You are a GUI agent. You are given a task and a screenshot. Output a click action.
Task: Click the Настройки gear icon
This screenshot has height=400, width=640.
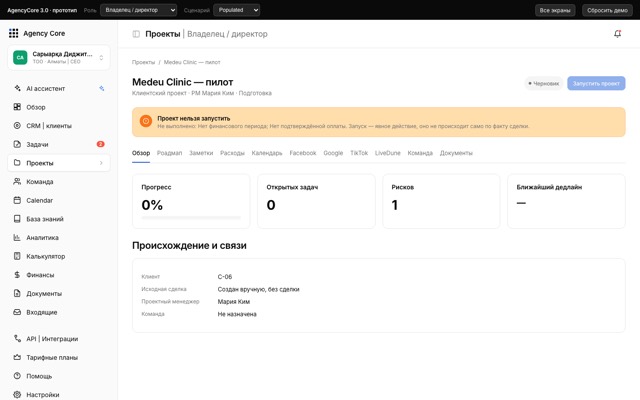(x=17, y=395)
